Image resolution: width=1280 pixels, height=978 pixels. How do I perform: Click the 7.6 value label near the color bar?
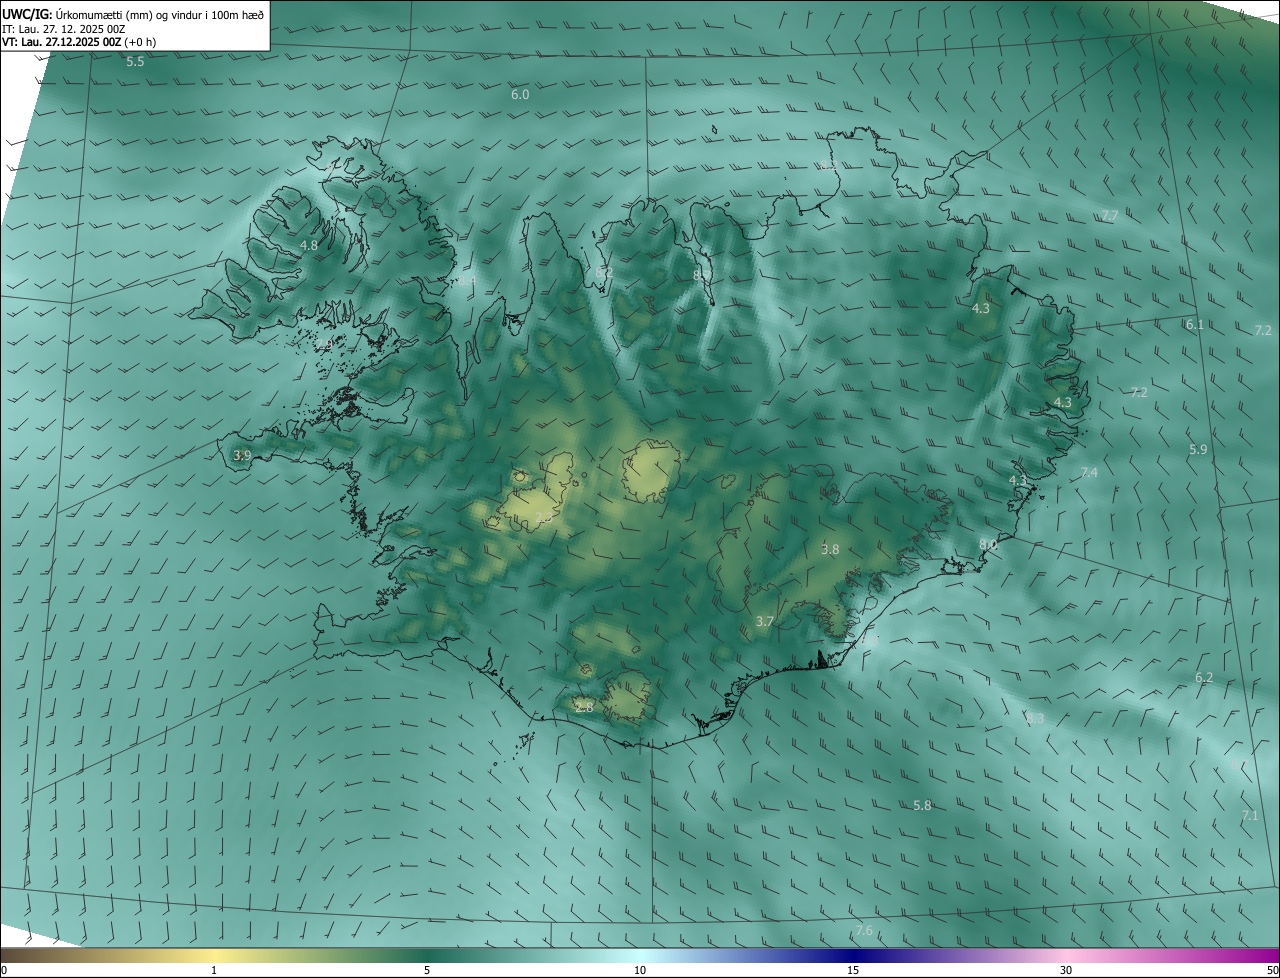(x=864, y=931)
